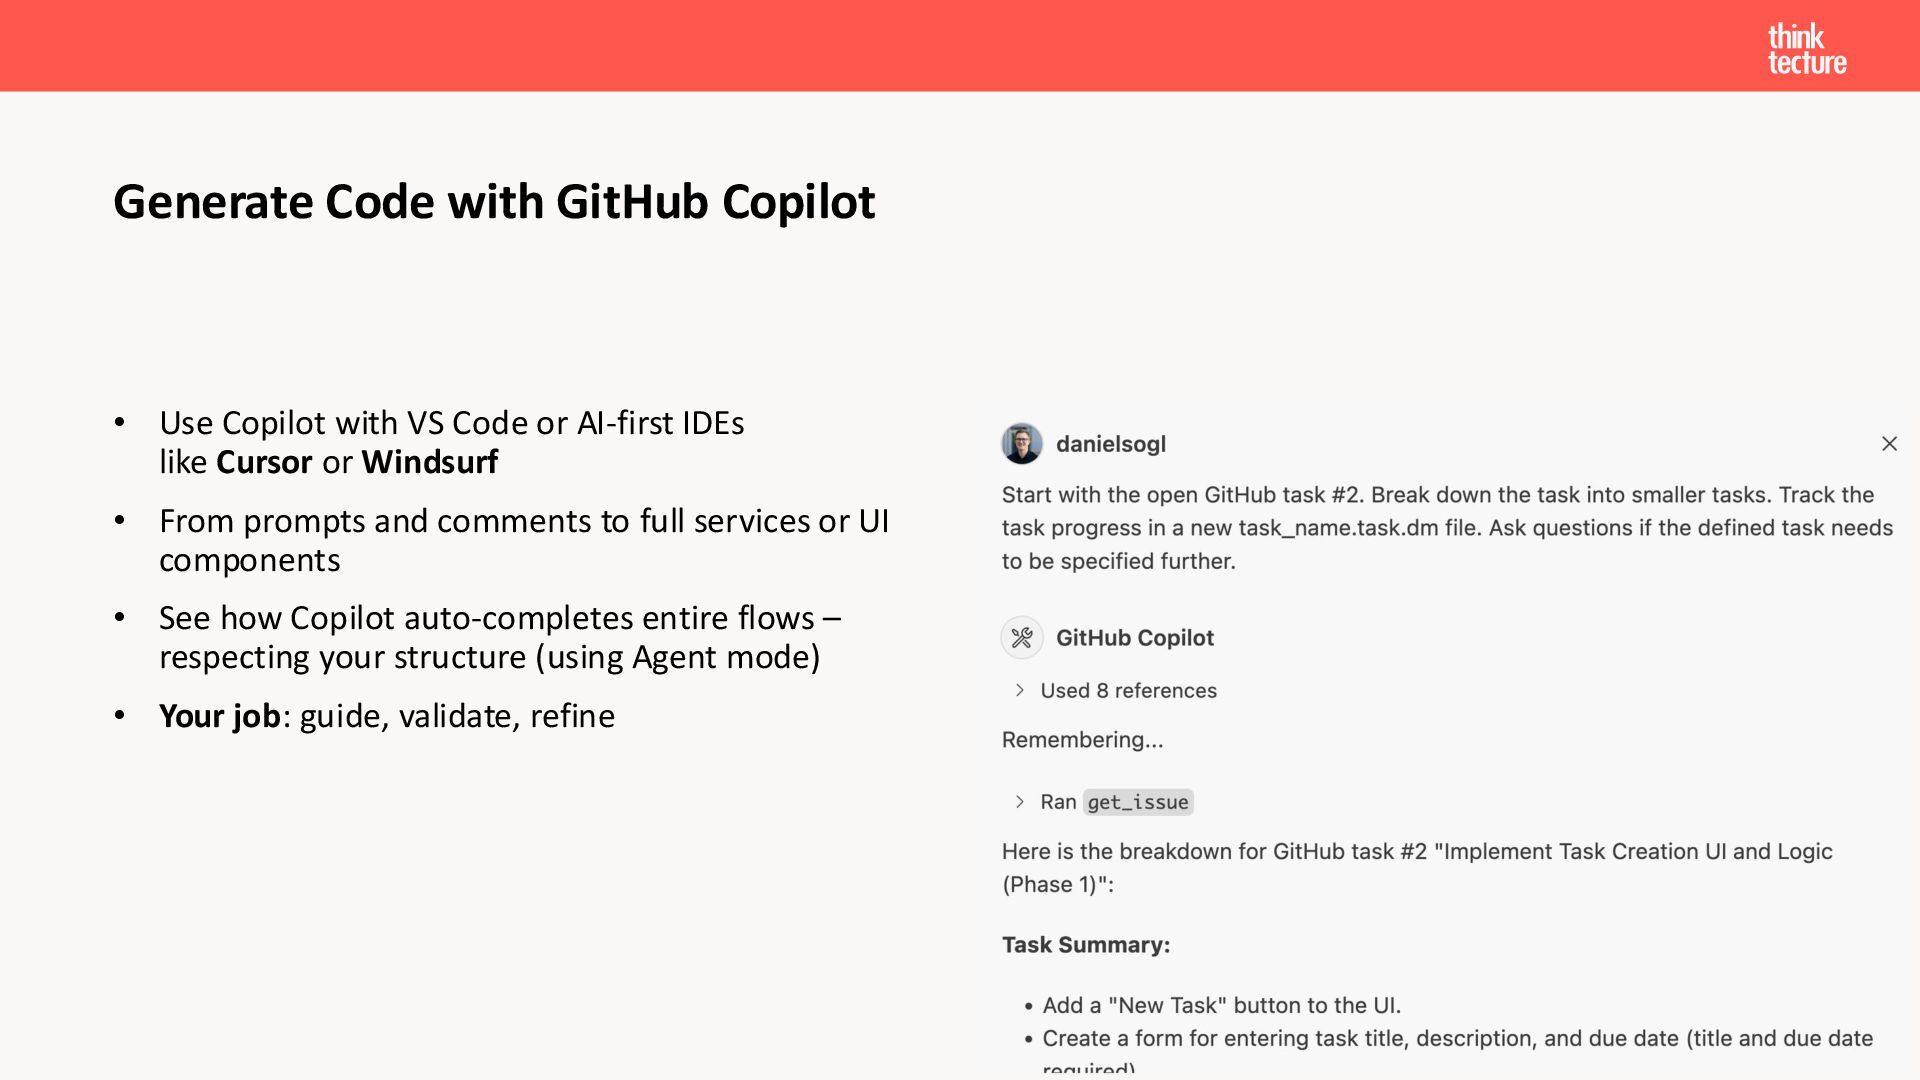Click the bold word Windsurf

(x=429, y=462)
